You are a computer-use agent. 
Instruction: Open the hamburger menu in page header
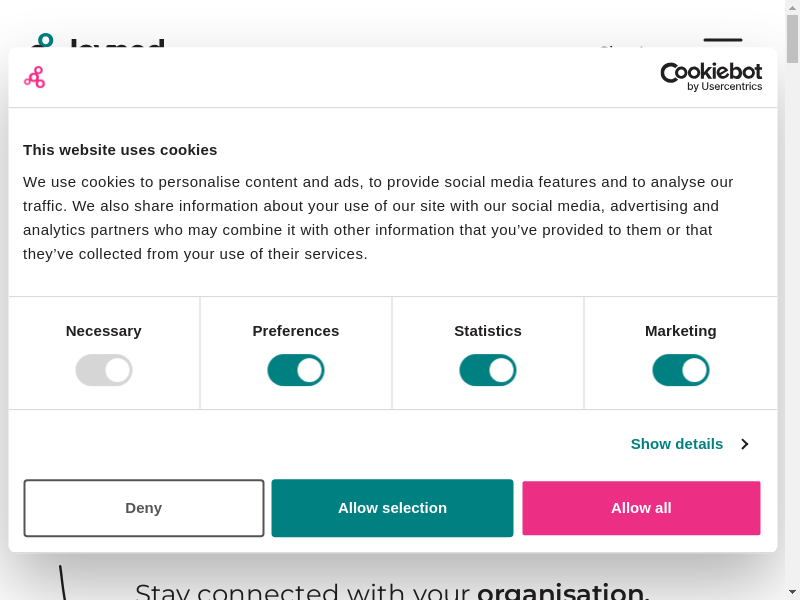722,40
